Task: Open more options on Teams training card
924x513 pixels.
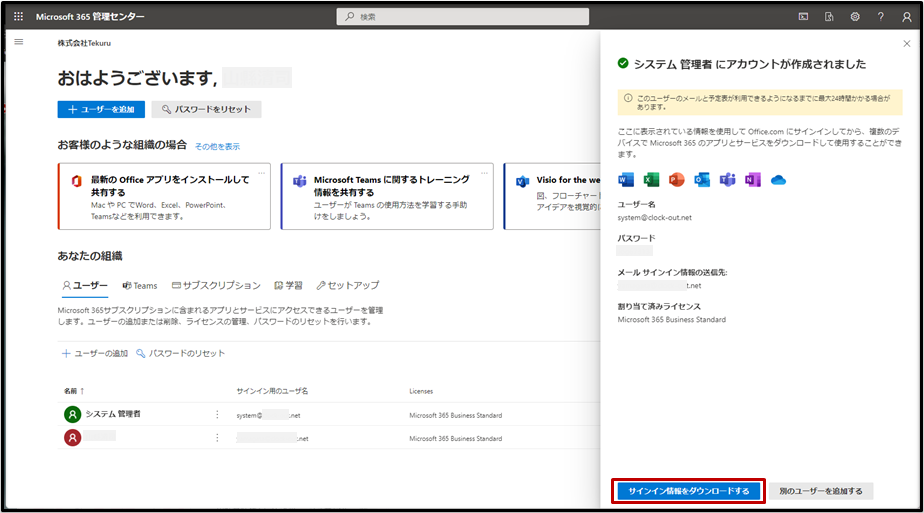Action: [484, 173]
